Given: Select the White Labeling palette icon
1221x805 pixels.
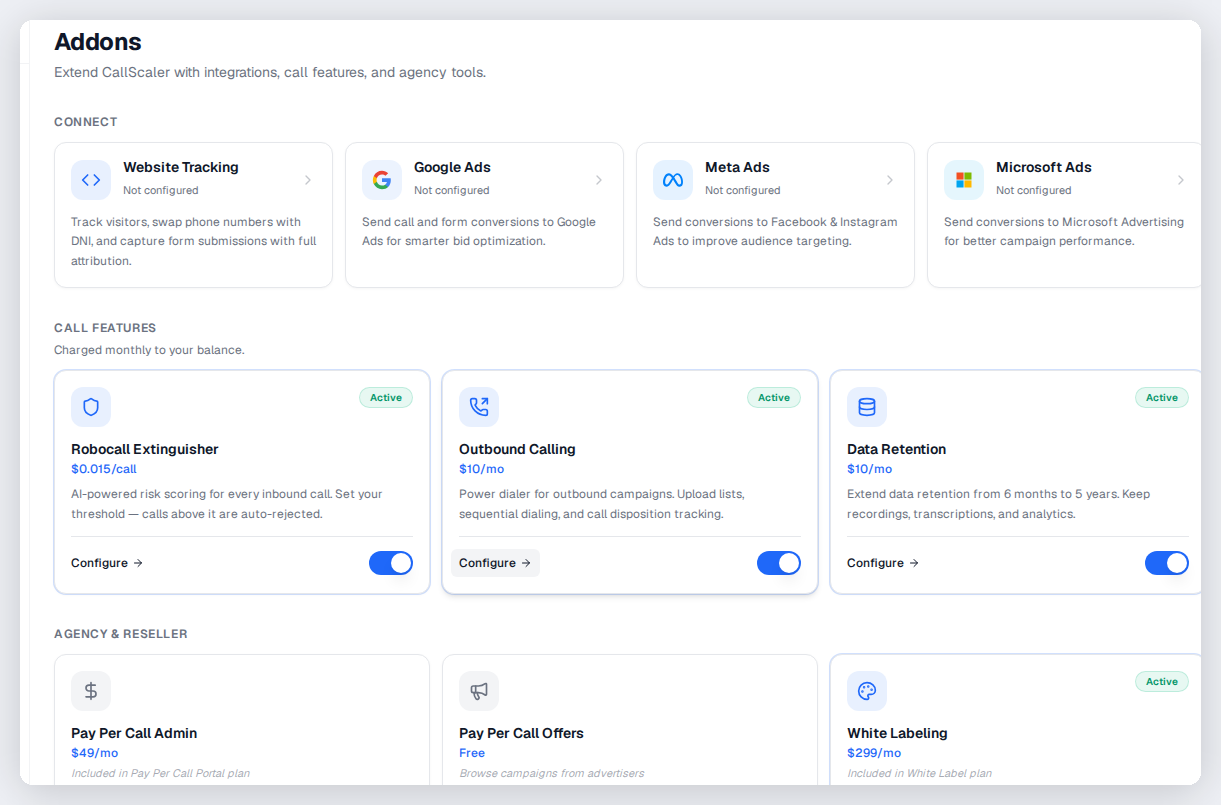Looking at the screenshot, I should coord(867,691).
